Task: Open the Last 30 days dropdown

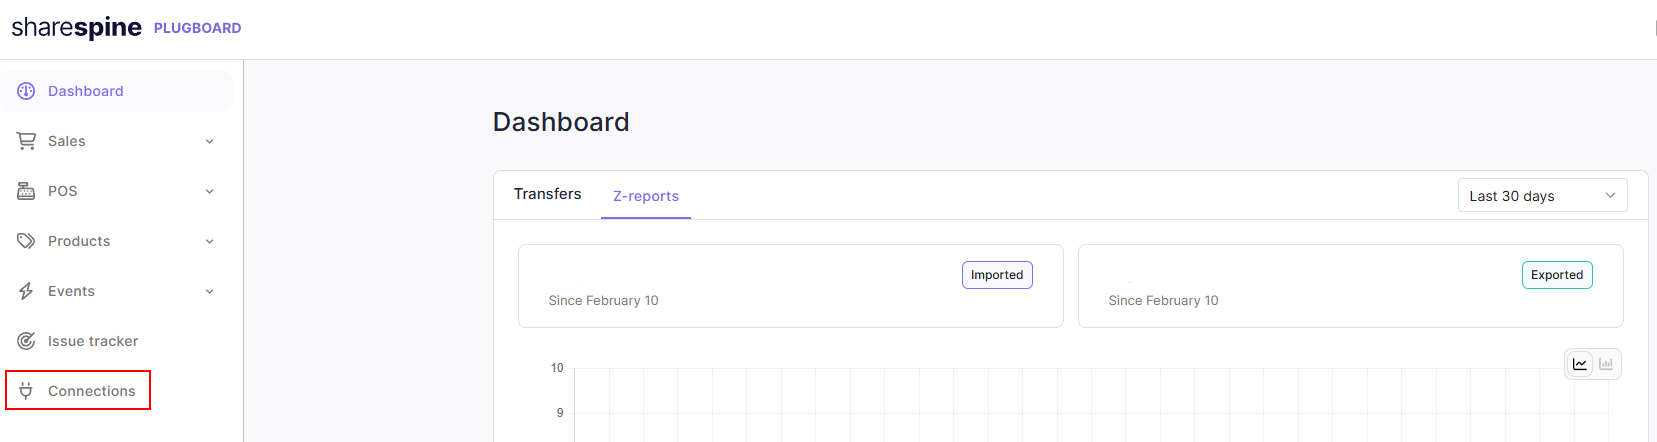Action: (x=1542, y=195)
